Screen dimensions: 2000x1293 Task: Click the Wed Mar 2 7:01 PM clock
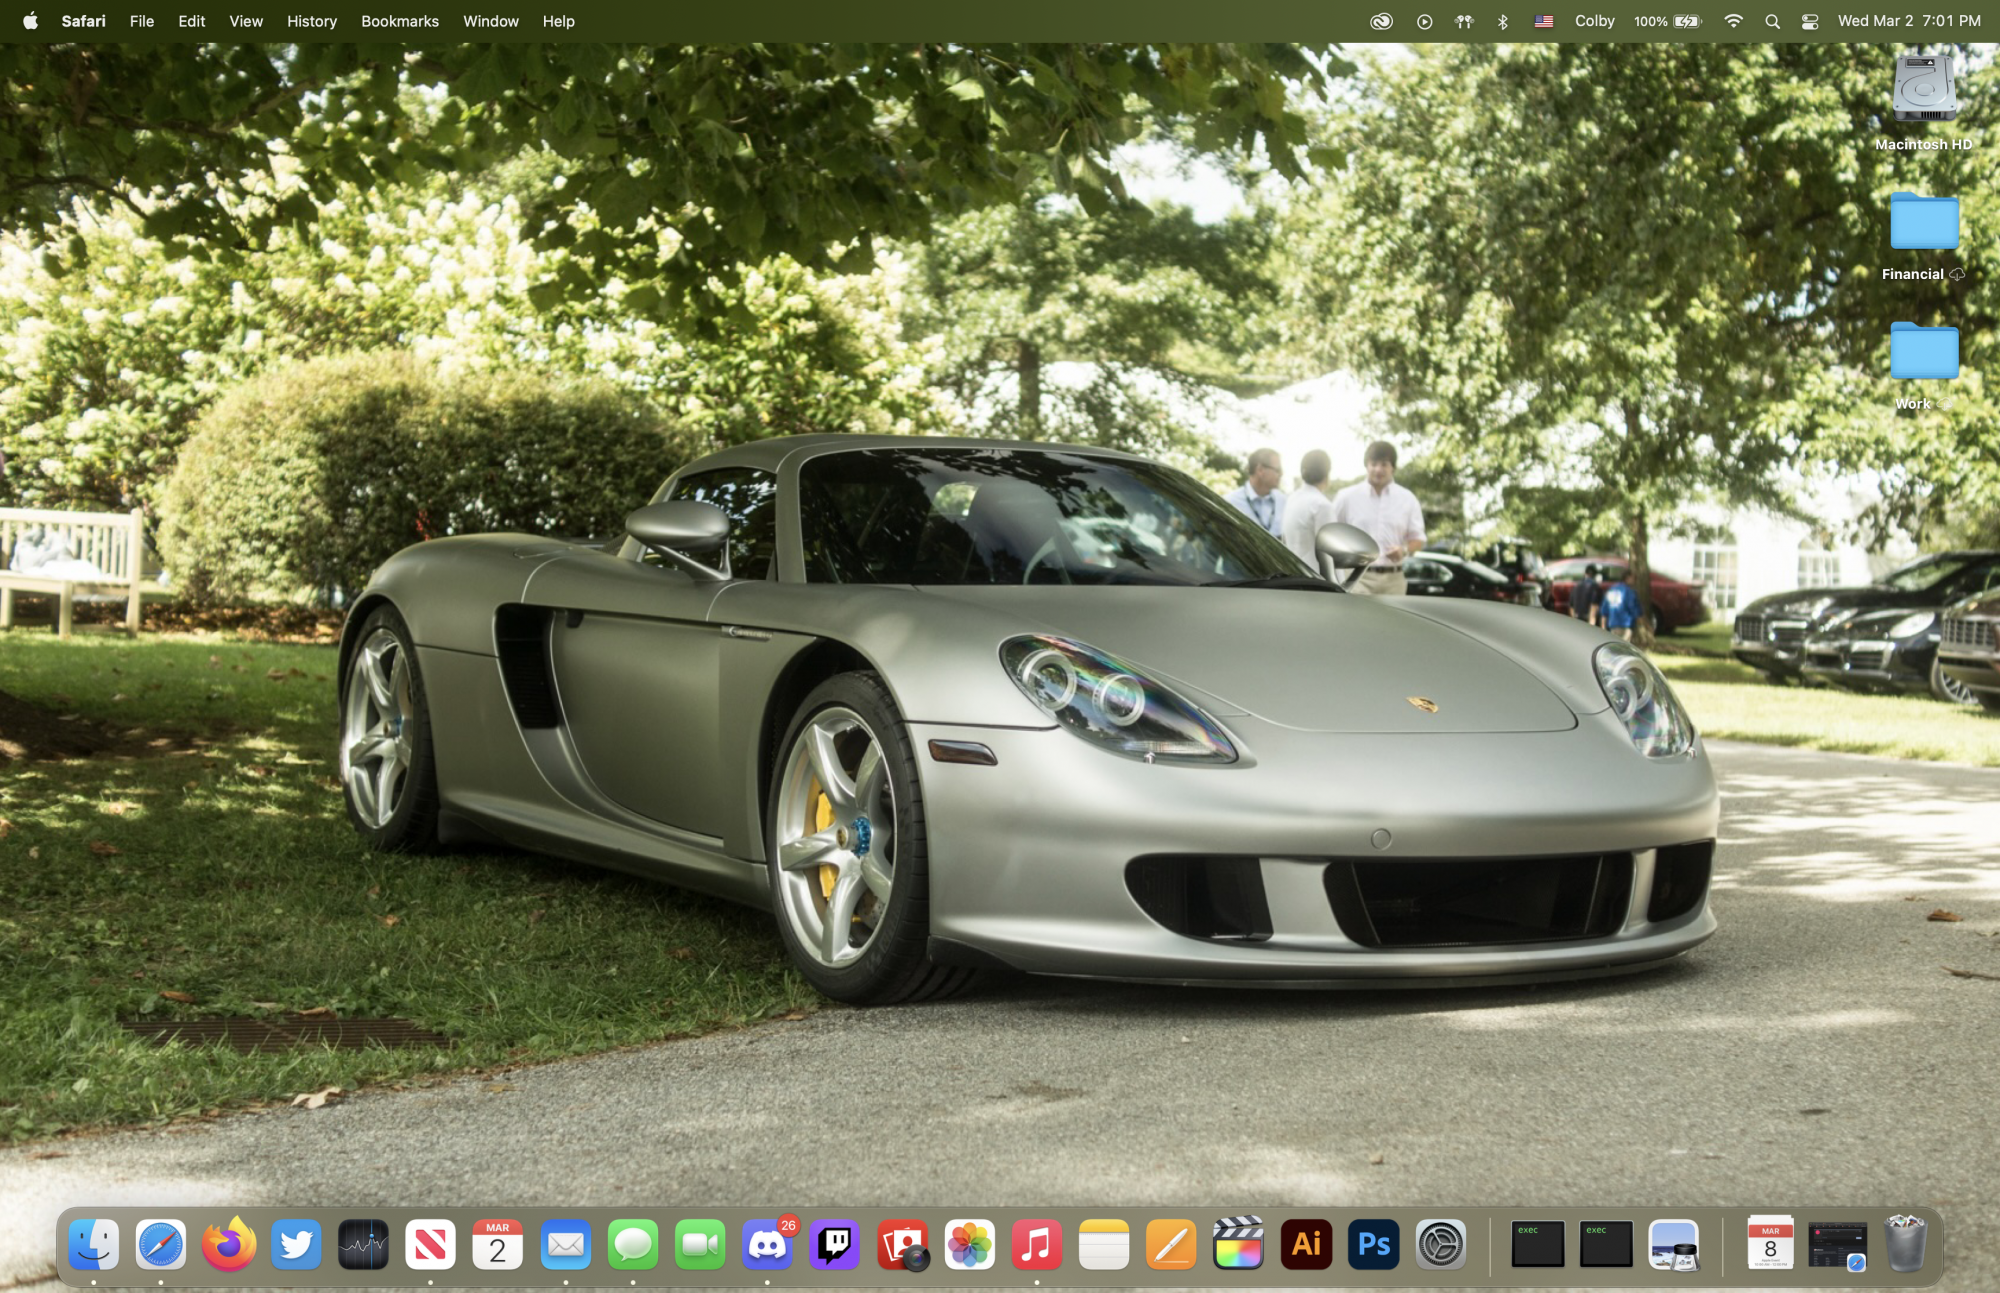(1909, 21)
